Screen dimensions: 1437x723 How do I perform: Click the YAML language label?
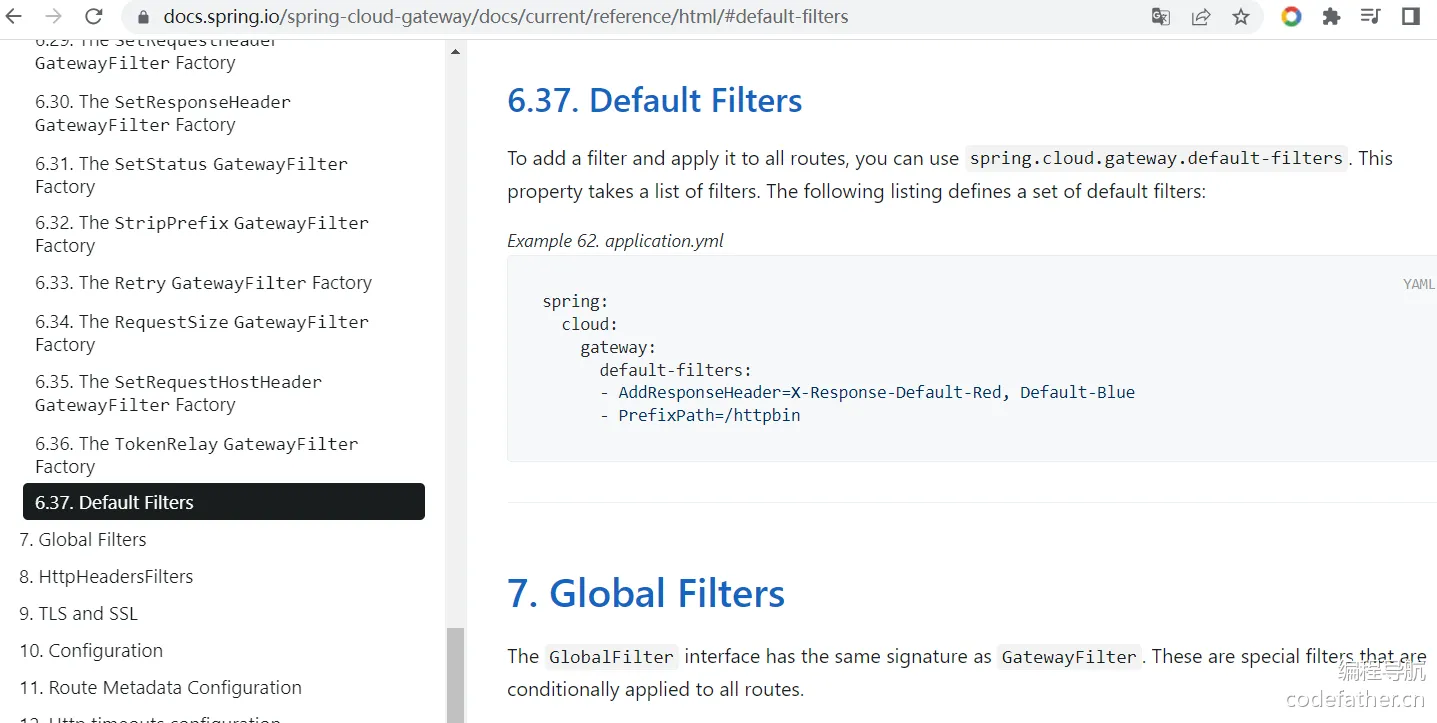tap(1418, 285)
